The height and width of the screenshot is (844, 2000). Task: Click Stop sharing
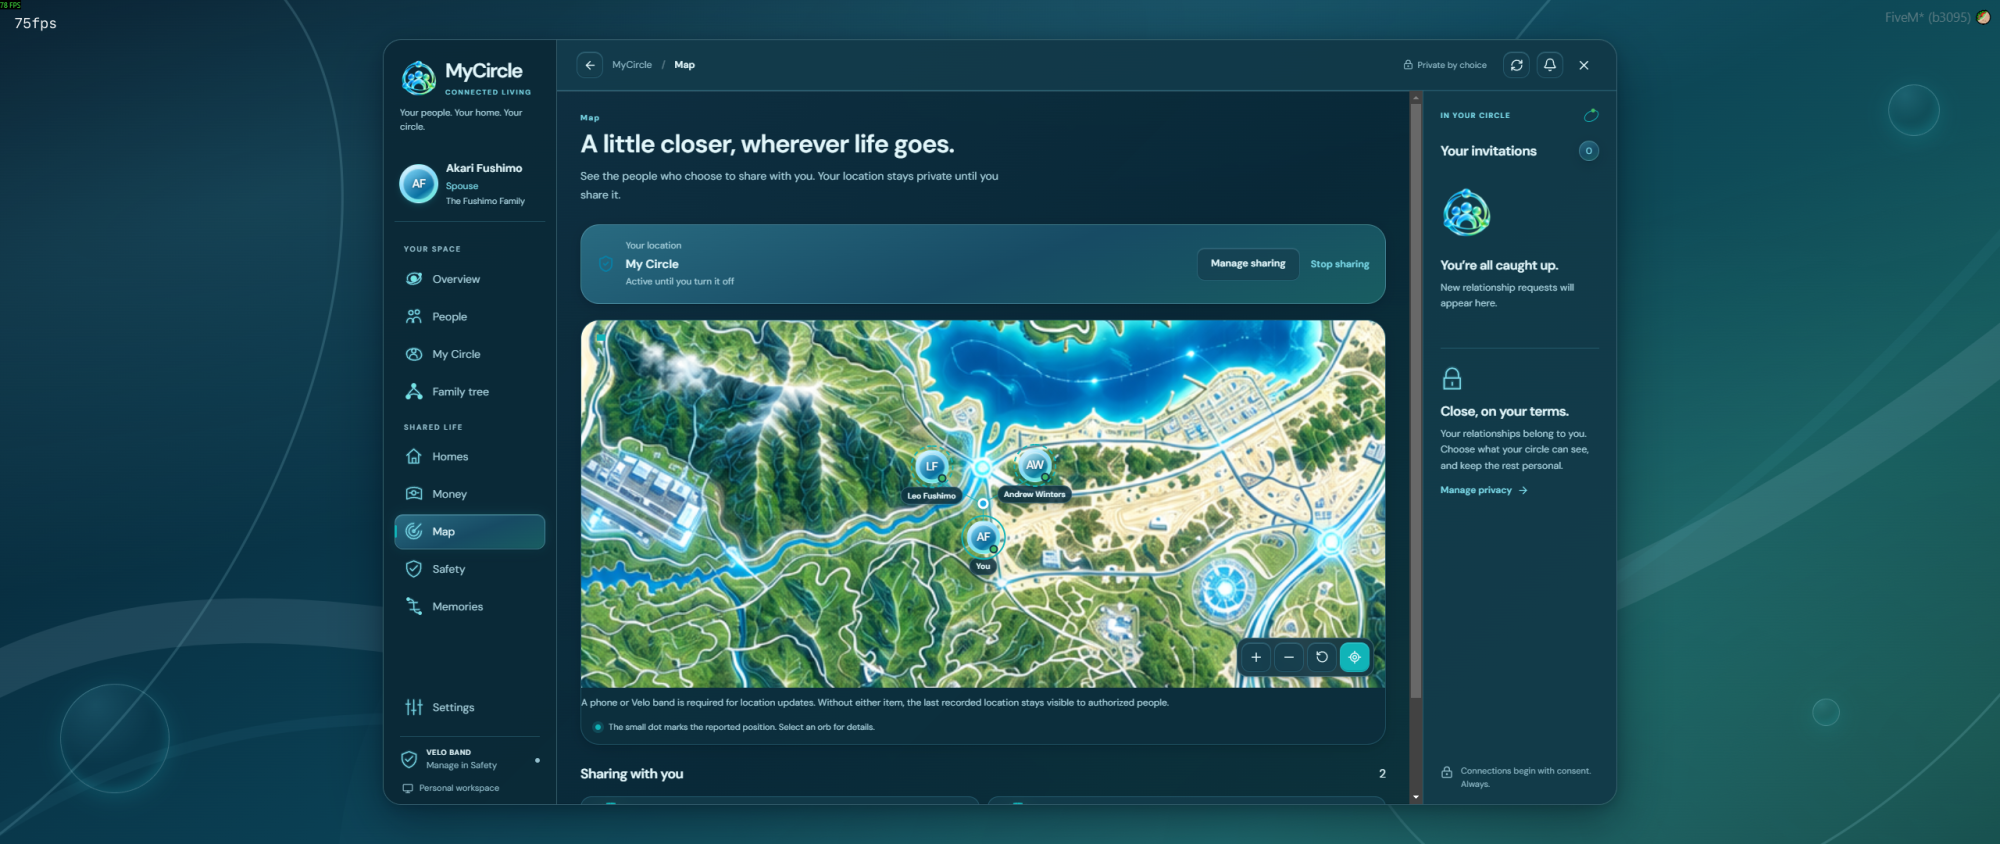pyautogui.click(x=1340, y=264)
